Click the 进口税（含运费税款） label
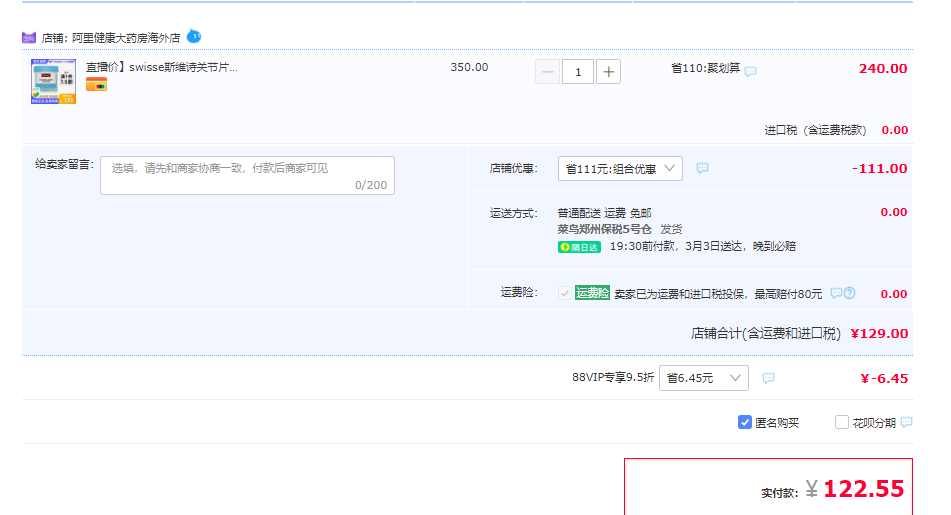951x515 pixels. coord(815,130)
